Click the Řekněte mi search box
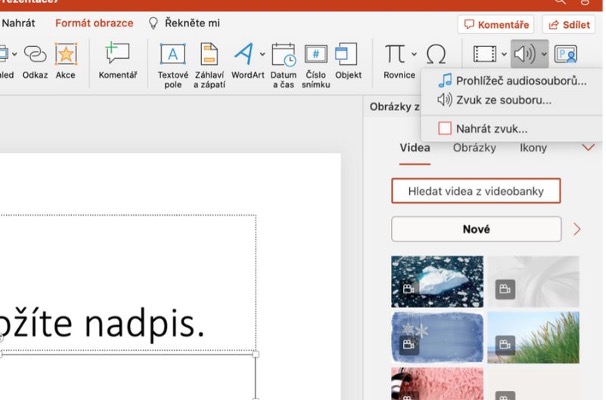This screenshot has width=606, height=400. point(184,23)
